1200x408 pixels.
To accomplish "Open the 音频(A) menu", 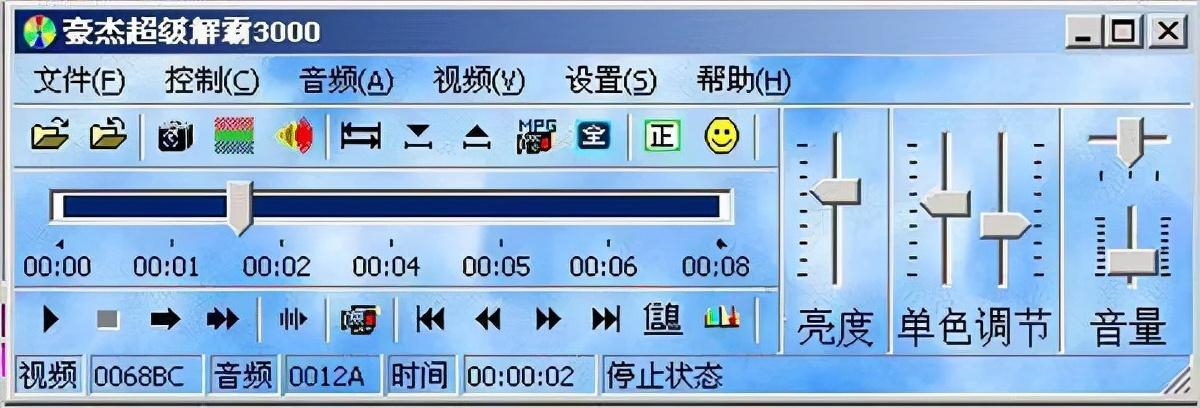I will pyautogui.click(x=346, y=80).
